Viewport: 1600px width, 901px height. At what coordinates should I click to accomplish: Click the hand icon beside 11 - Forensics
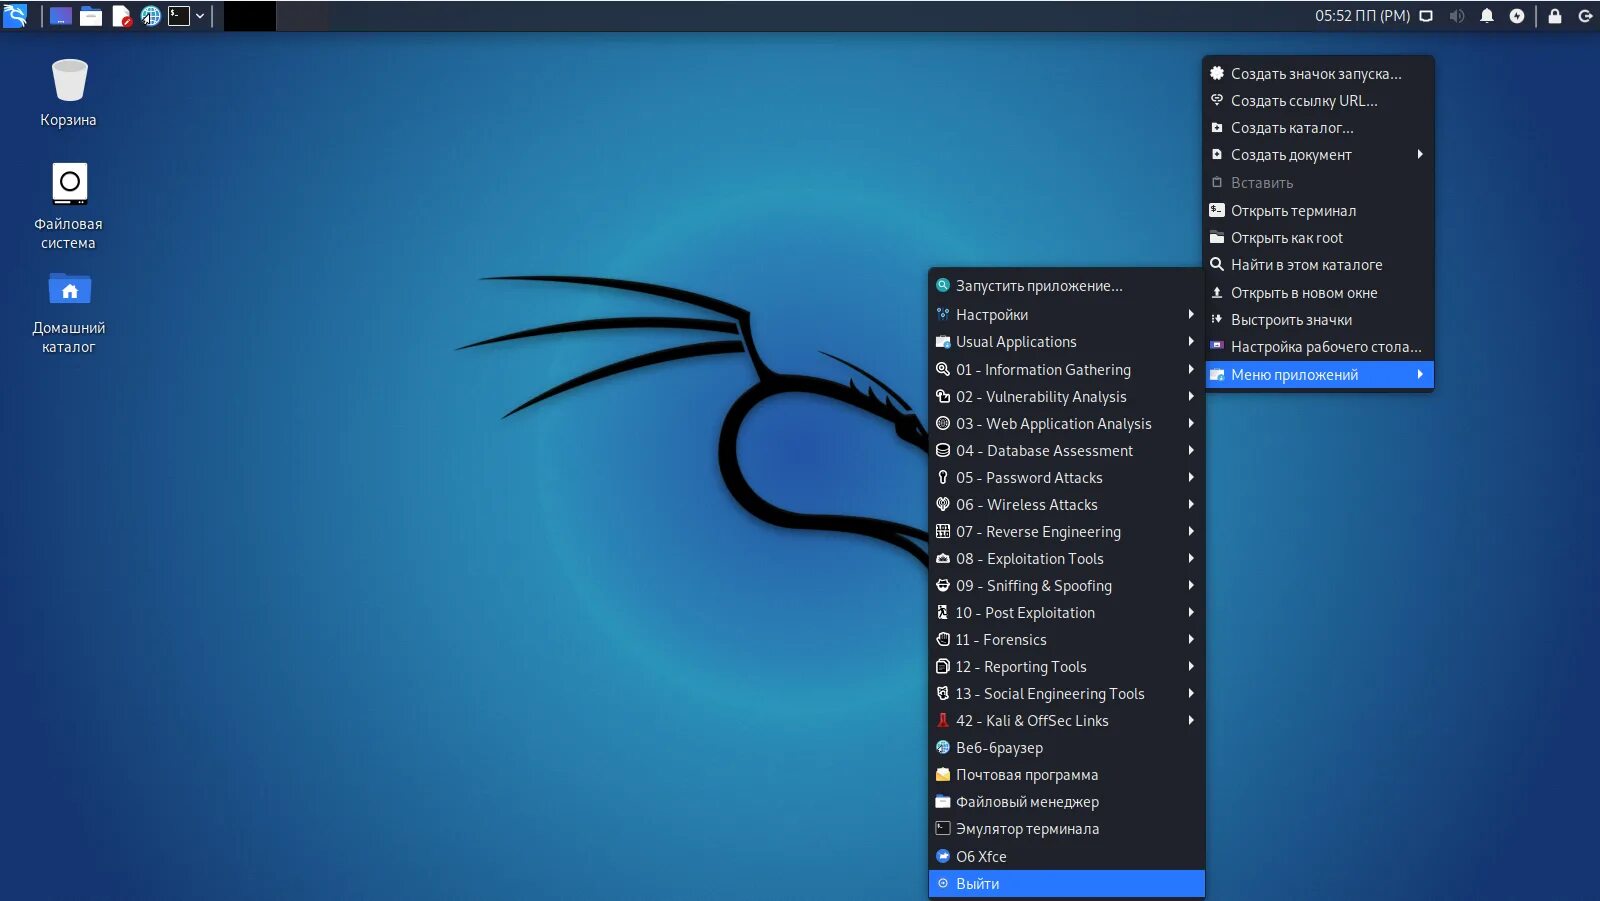pyautogui.click(x=943, y=640)
